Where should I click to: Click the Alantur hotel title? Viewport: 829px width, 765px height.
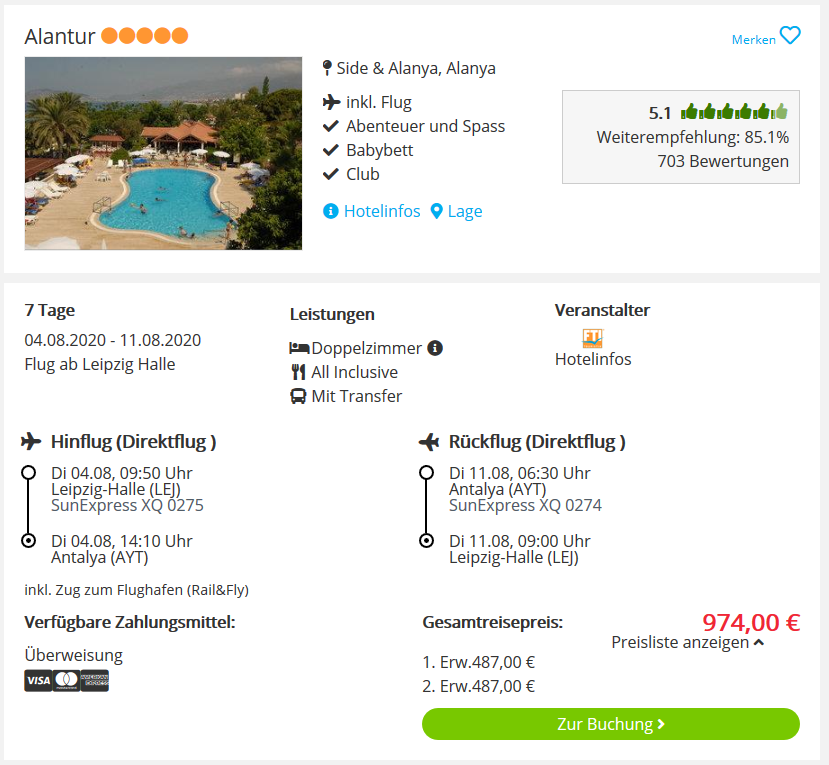tap(60, 36)
